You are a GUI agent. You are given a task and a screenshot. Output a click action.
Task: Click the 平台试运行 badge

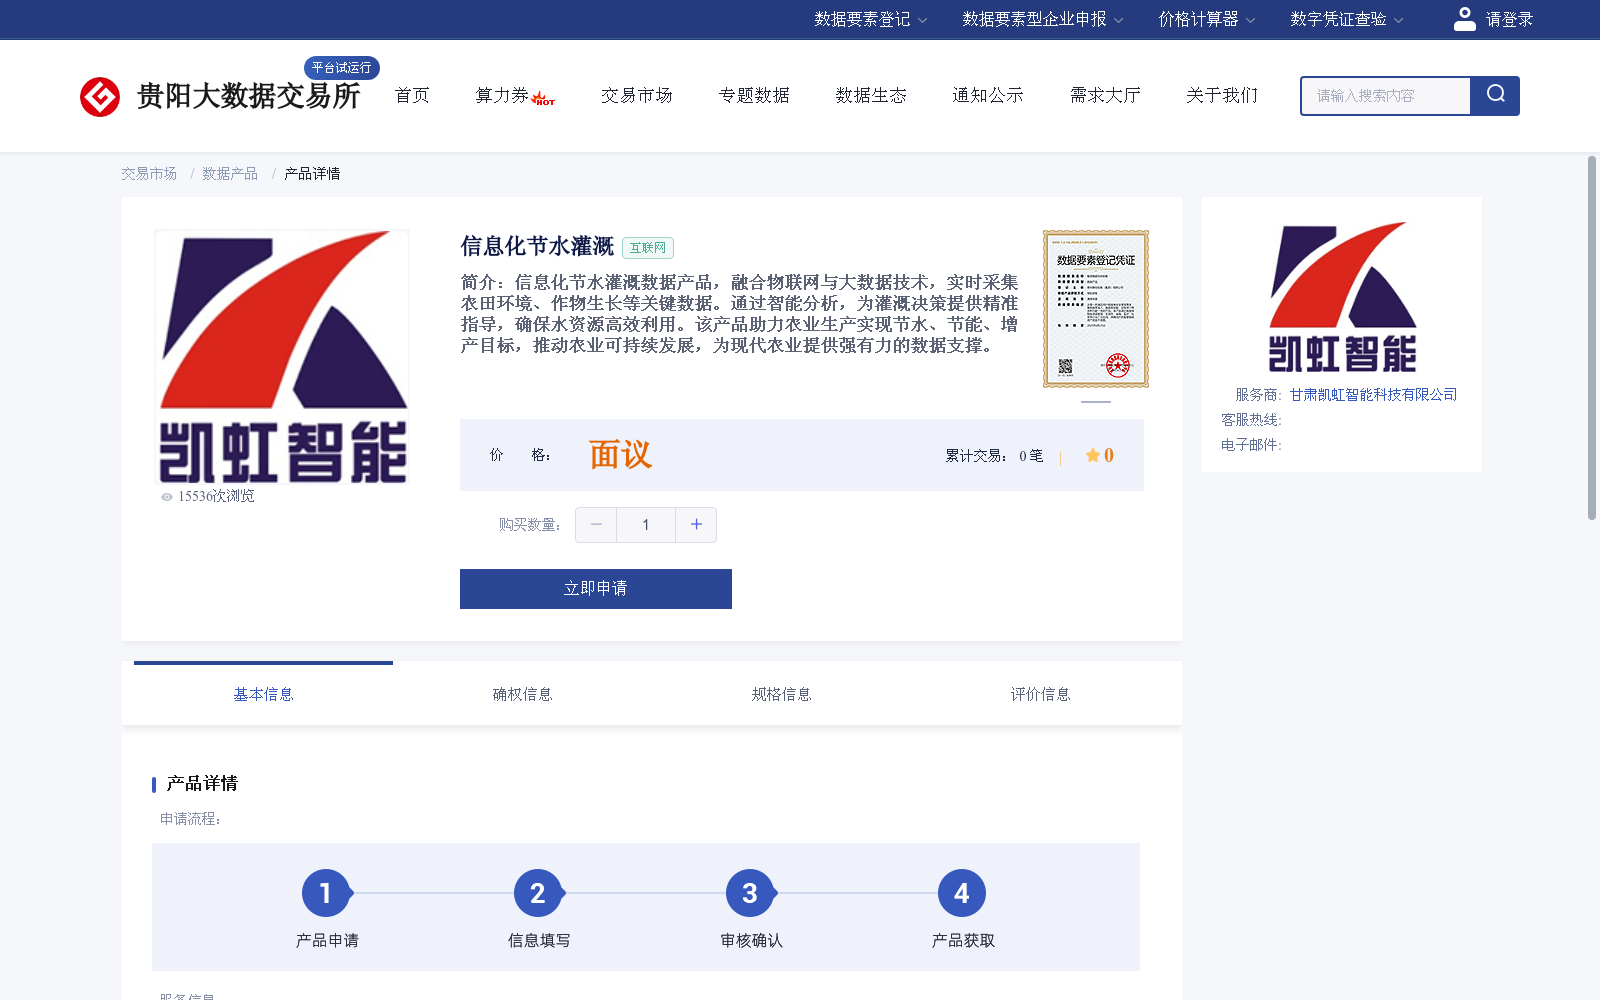click(x=342, y=68)
